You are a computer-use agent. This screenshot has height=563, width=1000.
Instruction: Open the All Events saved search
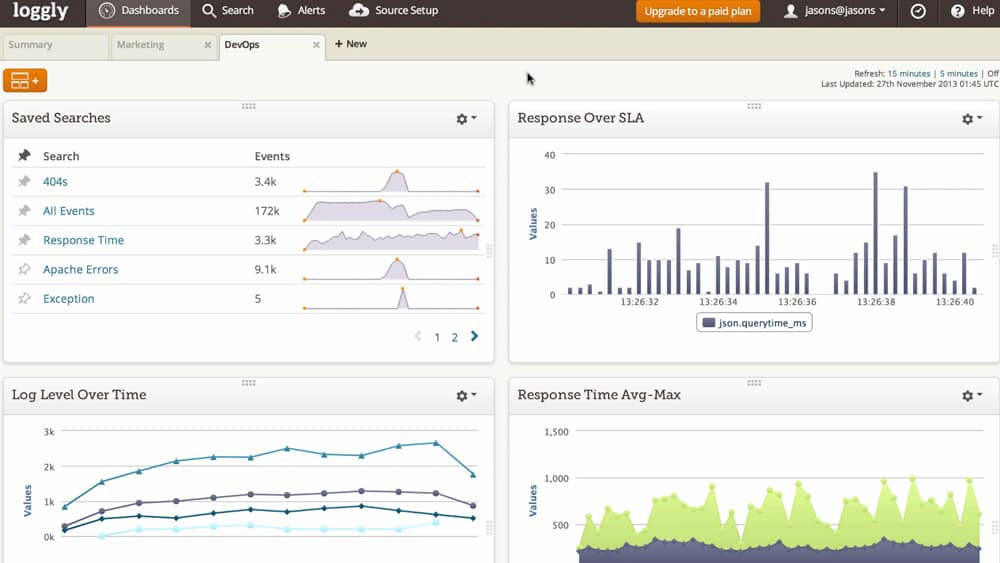point(69,211)
